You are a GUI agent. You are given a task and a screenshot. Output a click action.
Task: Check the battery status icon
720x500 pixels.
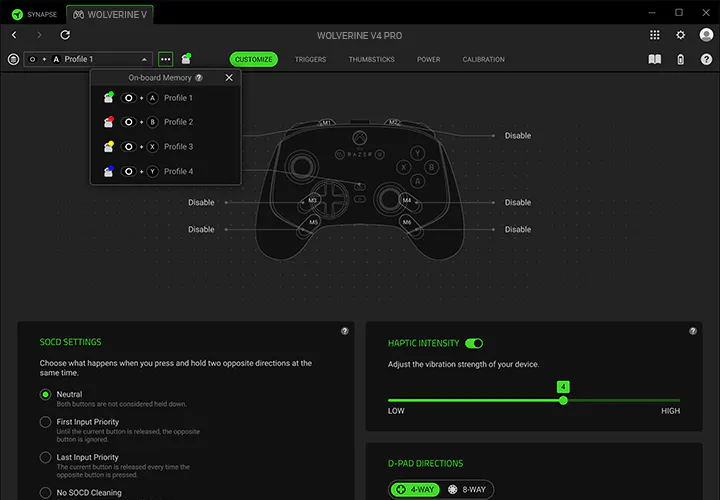pyautogui.click(x=681, y=59)
